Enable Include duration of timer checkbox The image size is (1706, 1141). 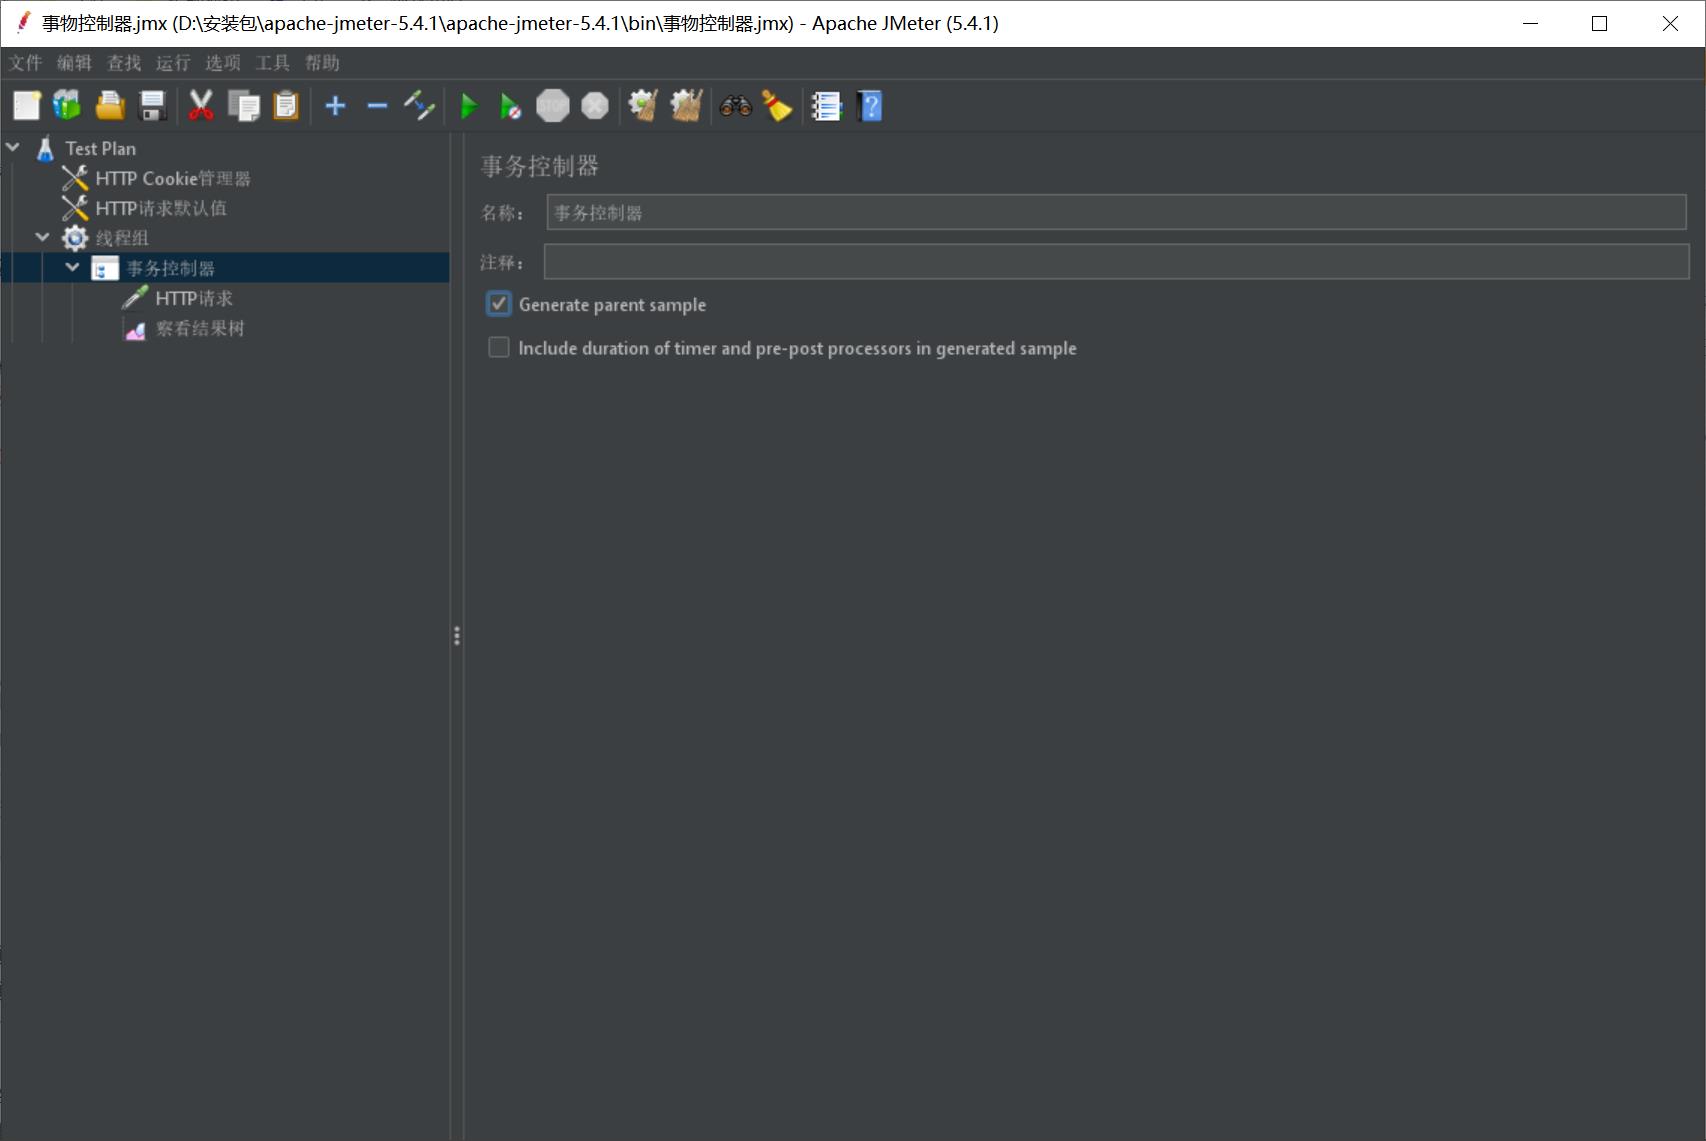pos(499,347)
